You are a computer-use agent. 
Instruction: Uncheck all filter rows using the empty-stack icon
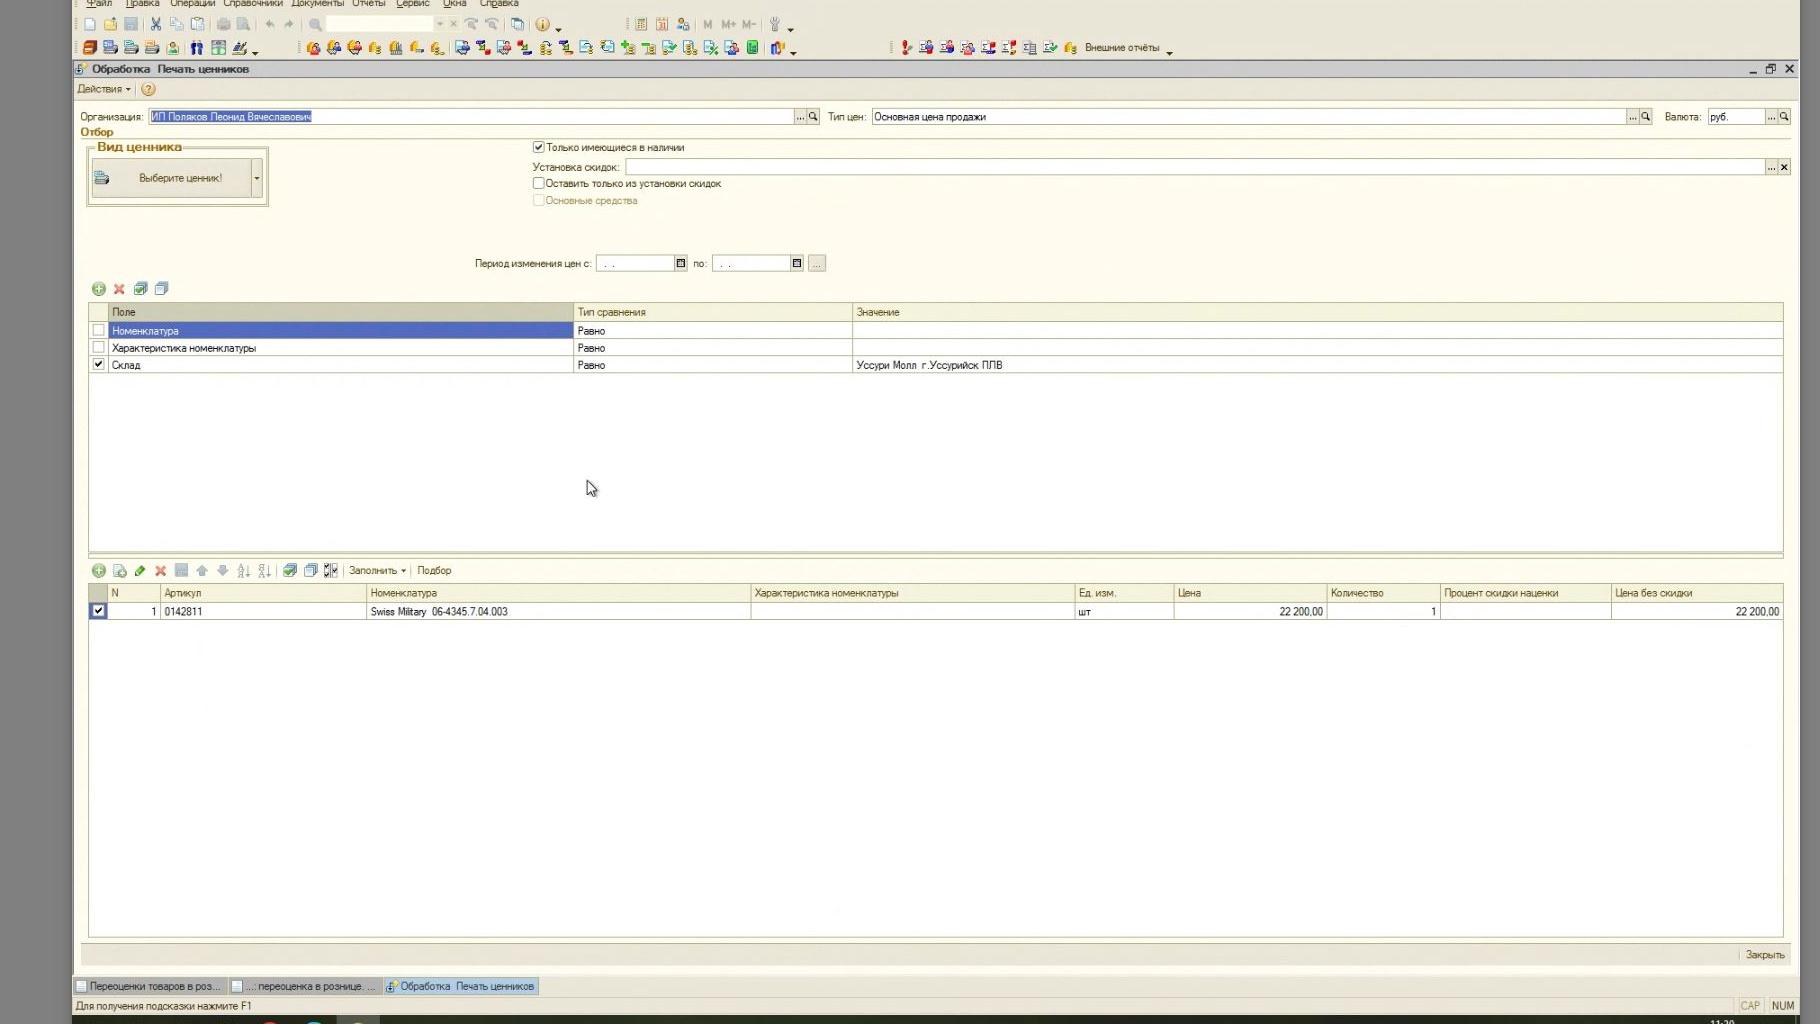[161, 289]
